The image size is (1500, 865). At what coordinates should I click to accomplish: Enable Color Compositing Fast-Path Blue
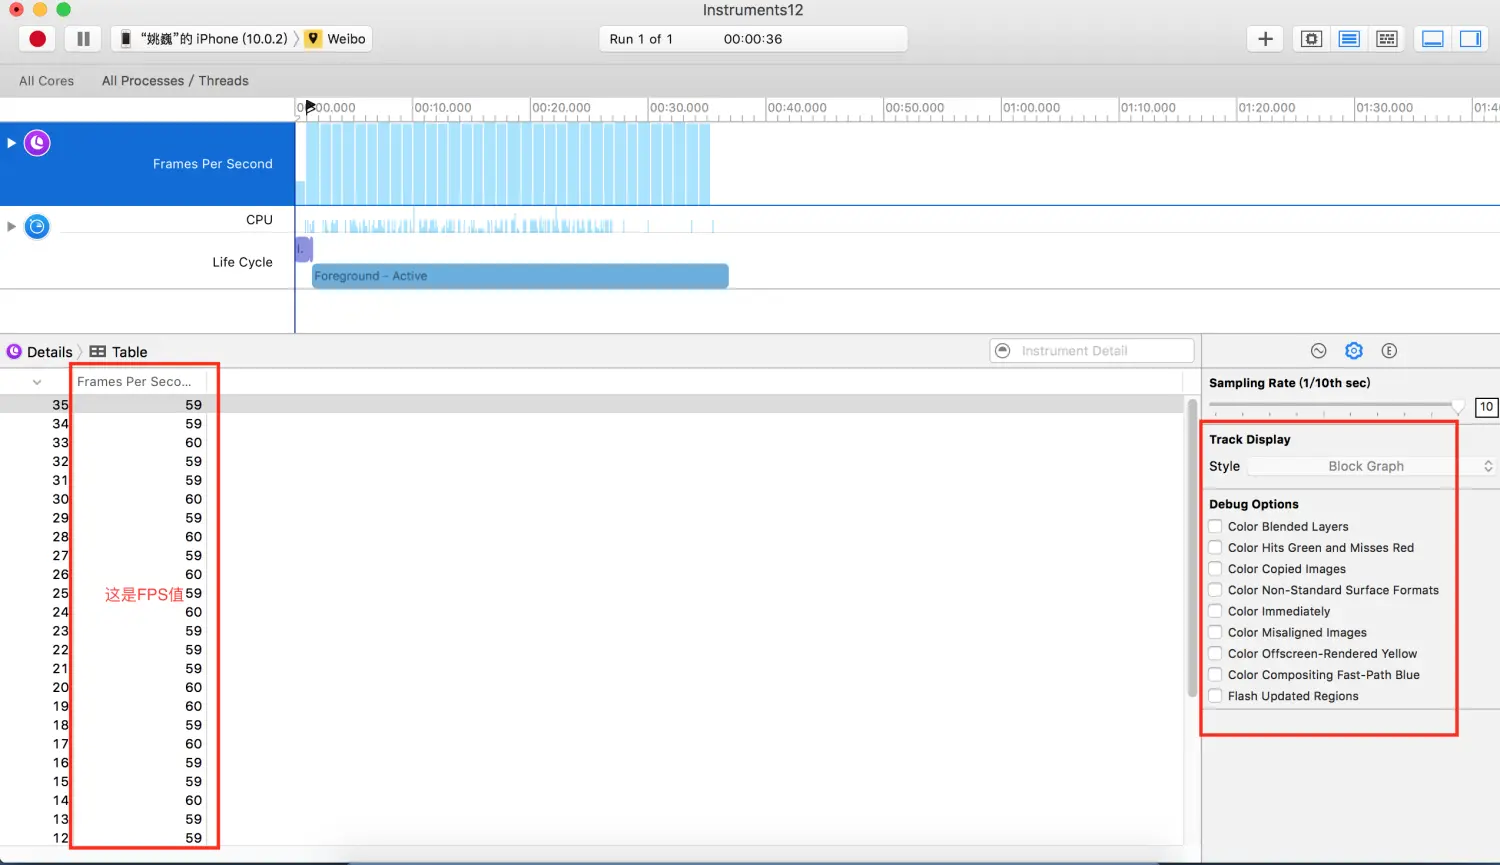pos(1215,674)
